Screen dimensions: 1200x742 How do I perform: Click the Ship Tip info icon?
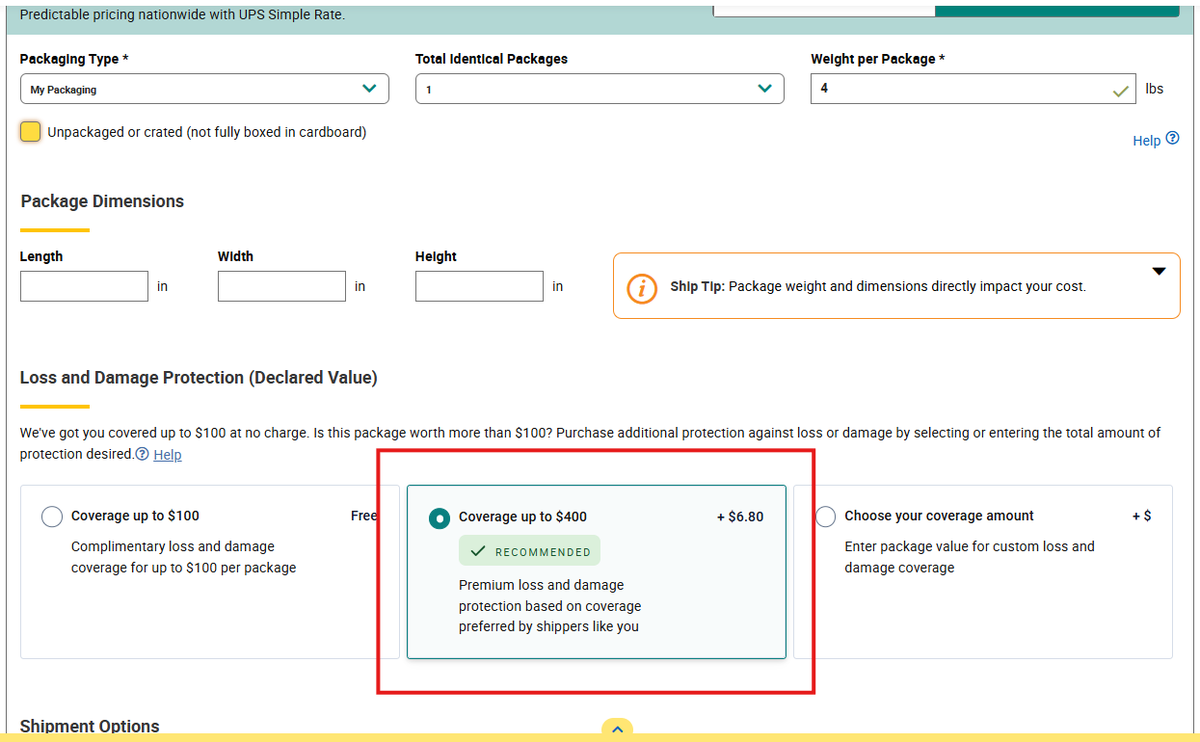[x=642, y=288]
